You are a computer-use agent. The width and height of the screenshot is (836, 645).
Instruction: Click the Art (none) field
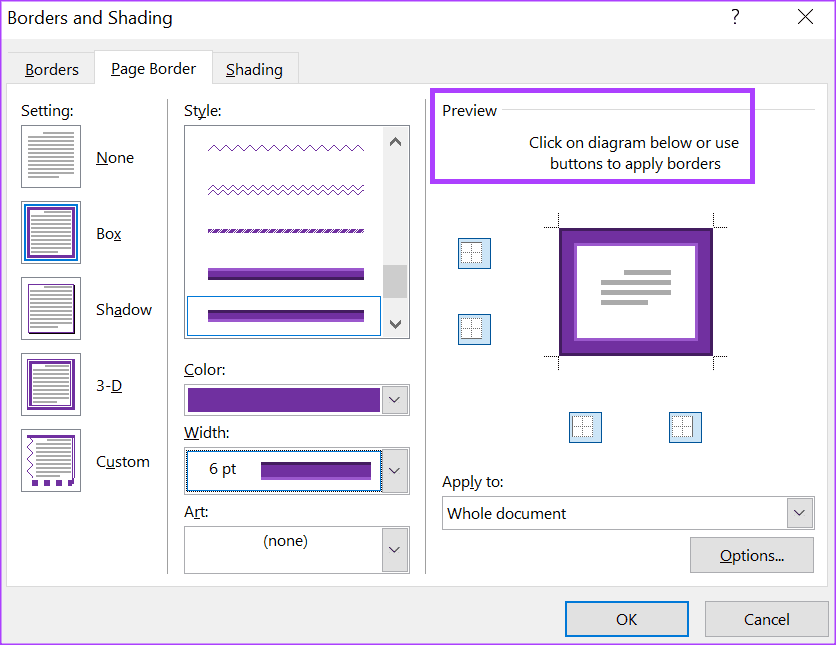tap(284, 550)
